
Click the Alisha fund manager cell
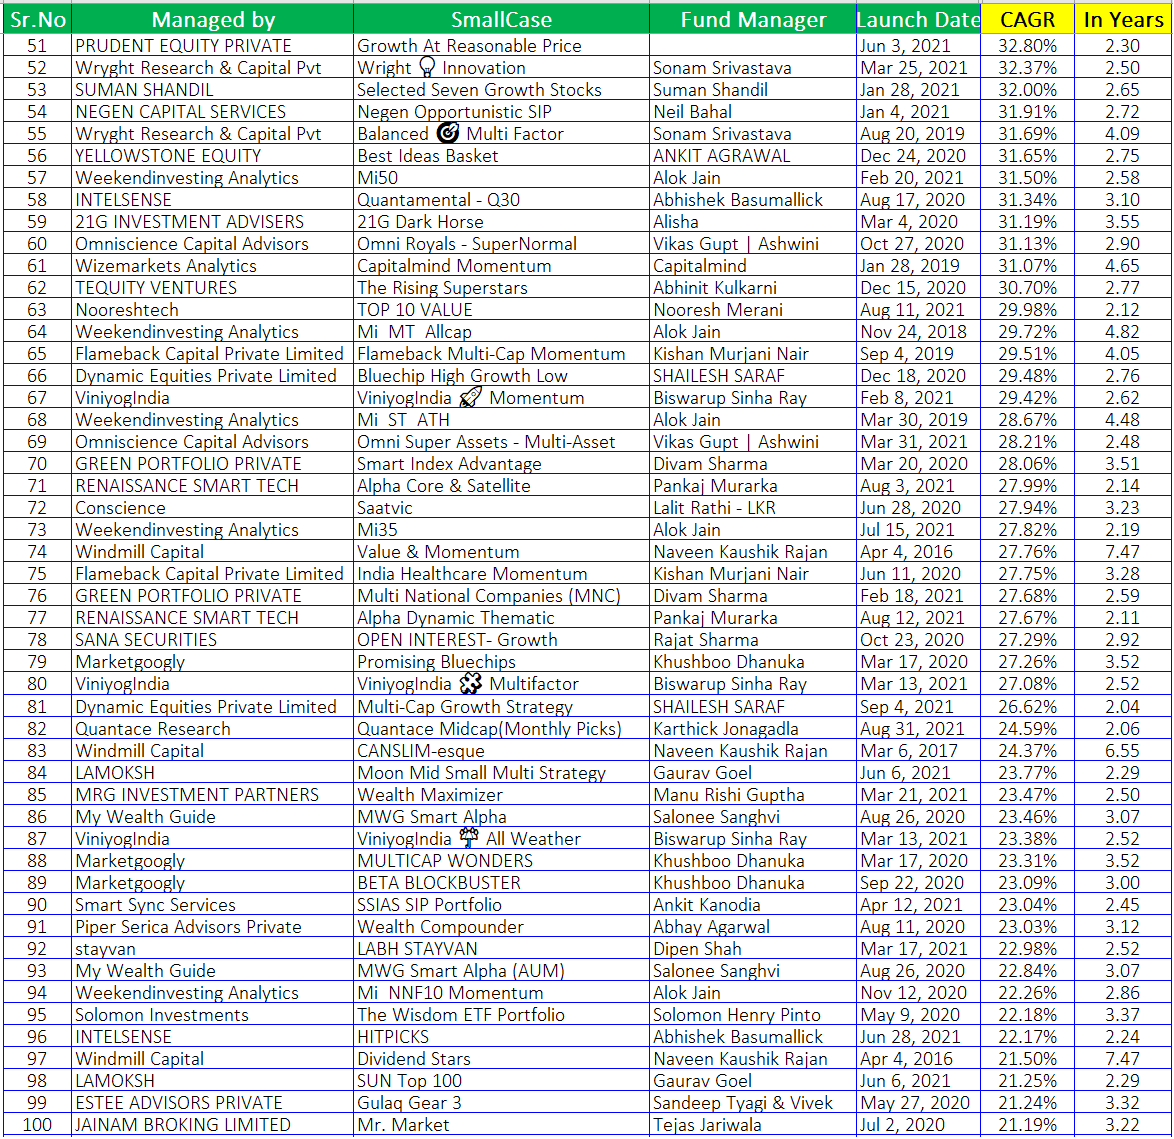pyautogui.click(x=752, y=222)
